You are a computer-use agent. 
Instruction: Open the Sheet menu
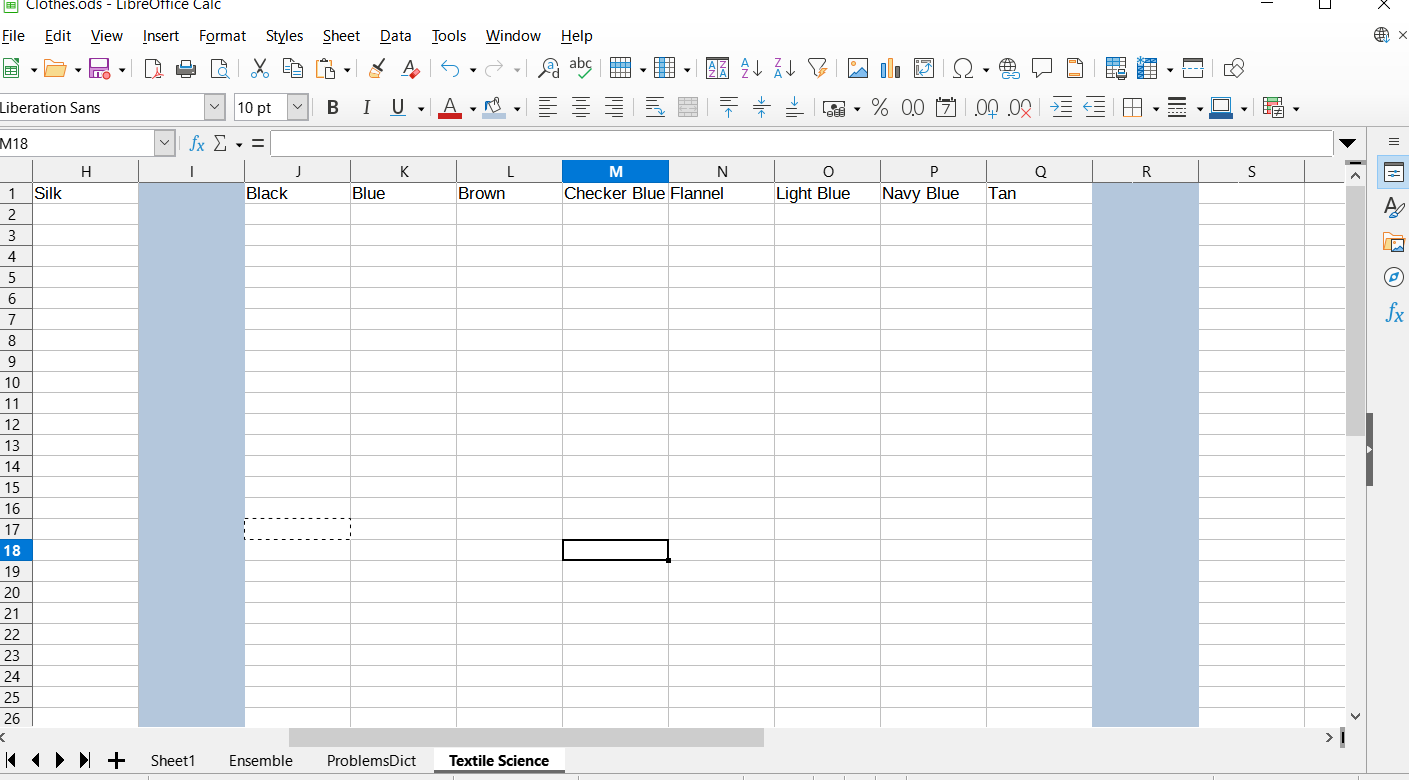pos(341,36)
